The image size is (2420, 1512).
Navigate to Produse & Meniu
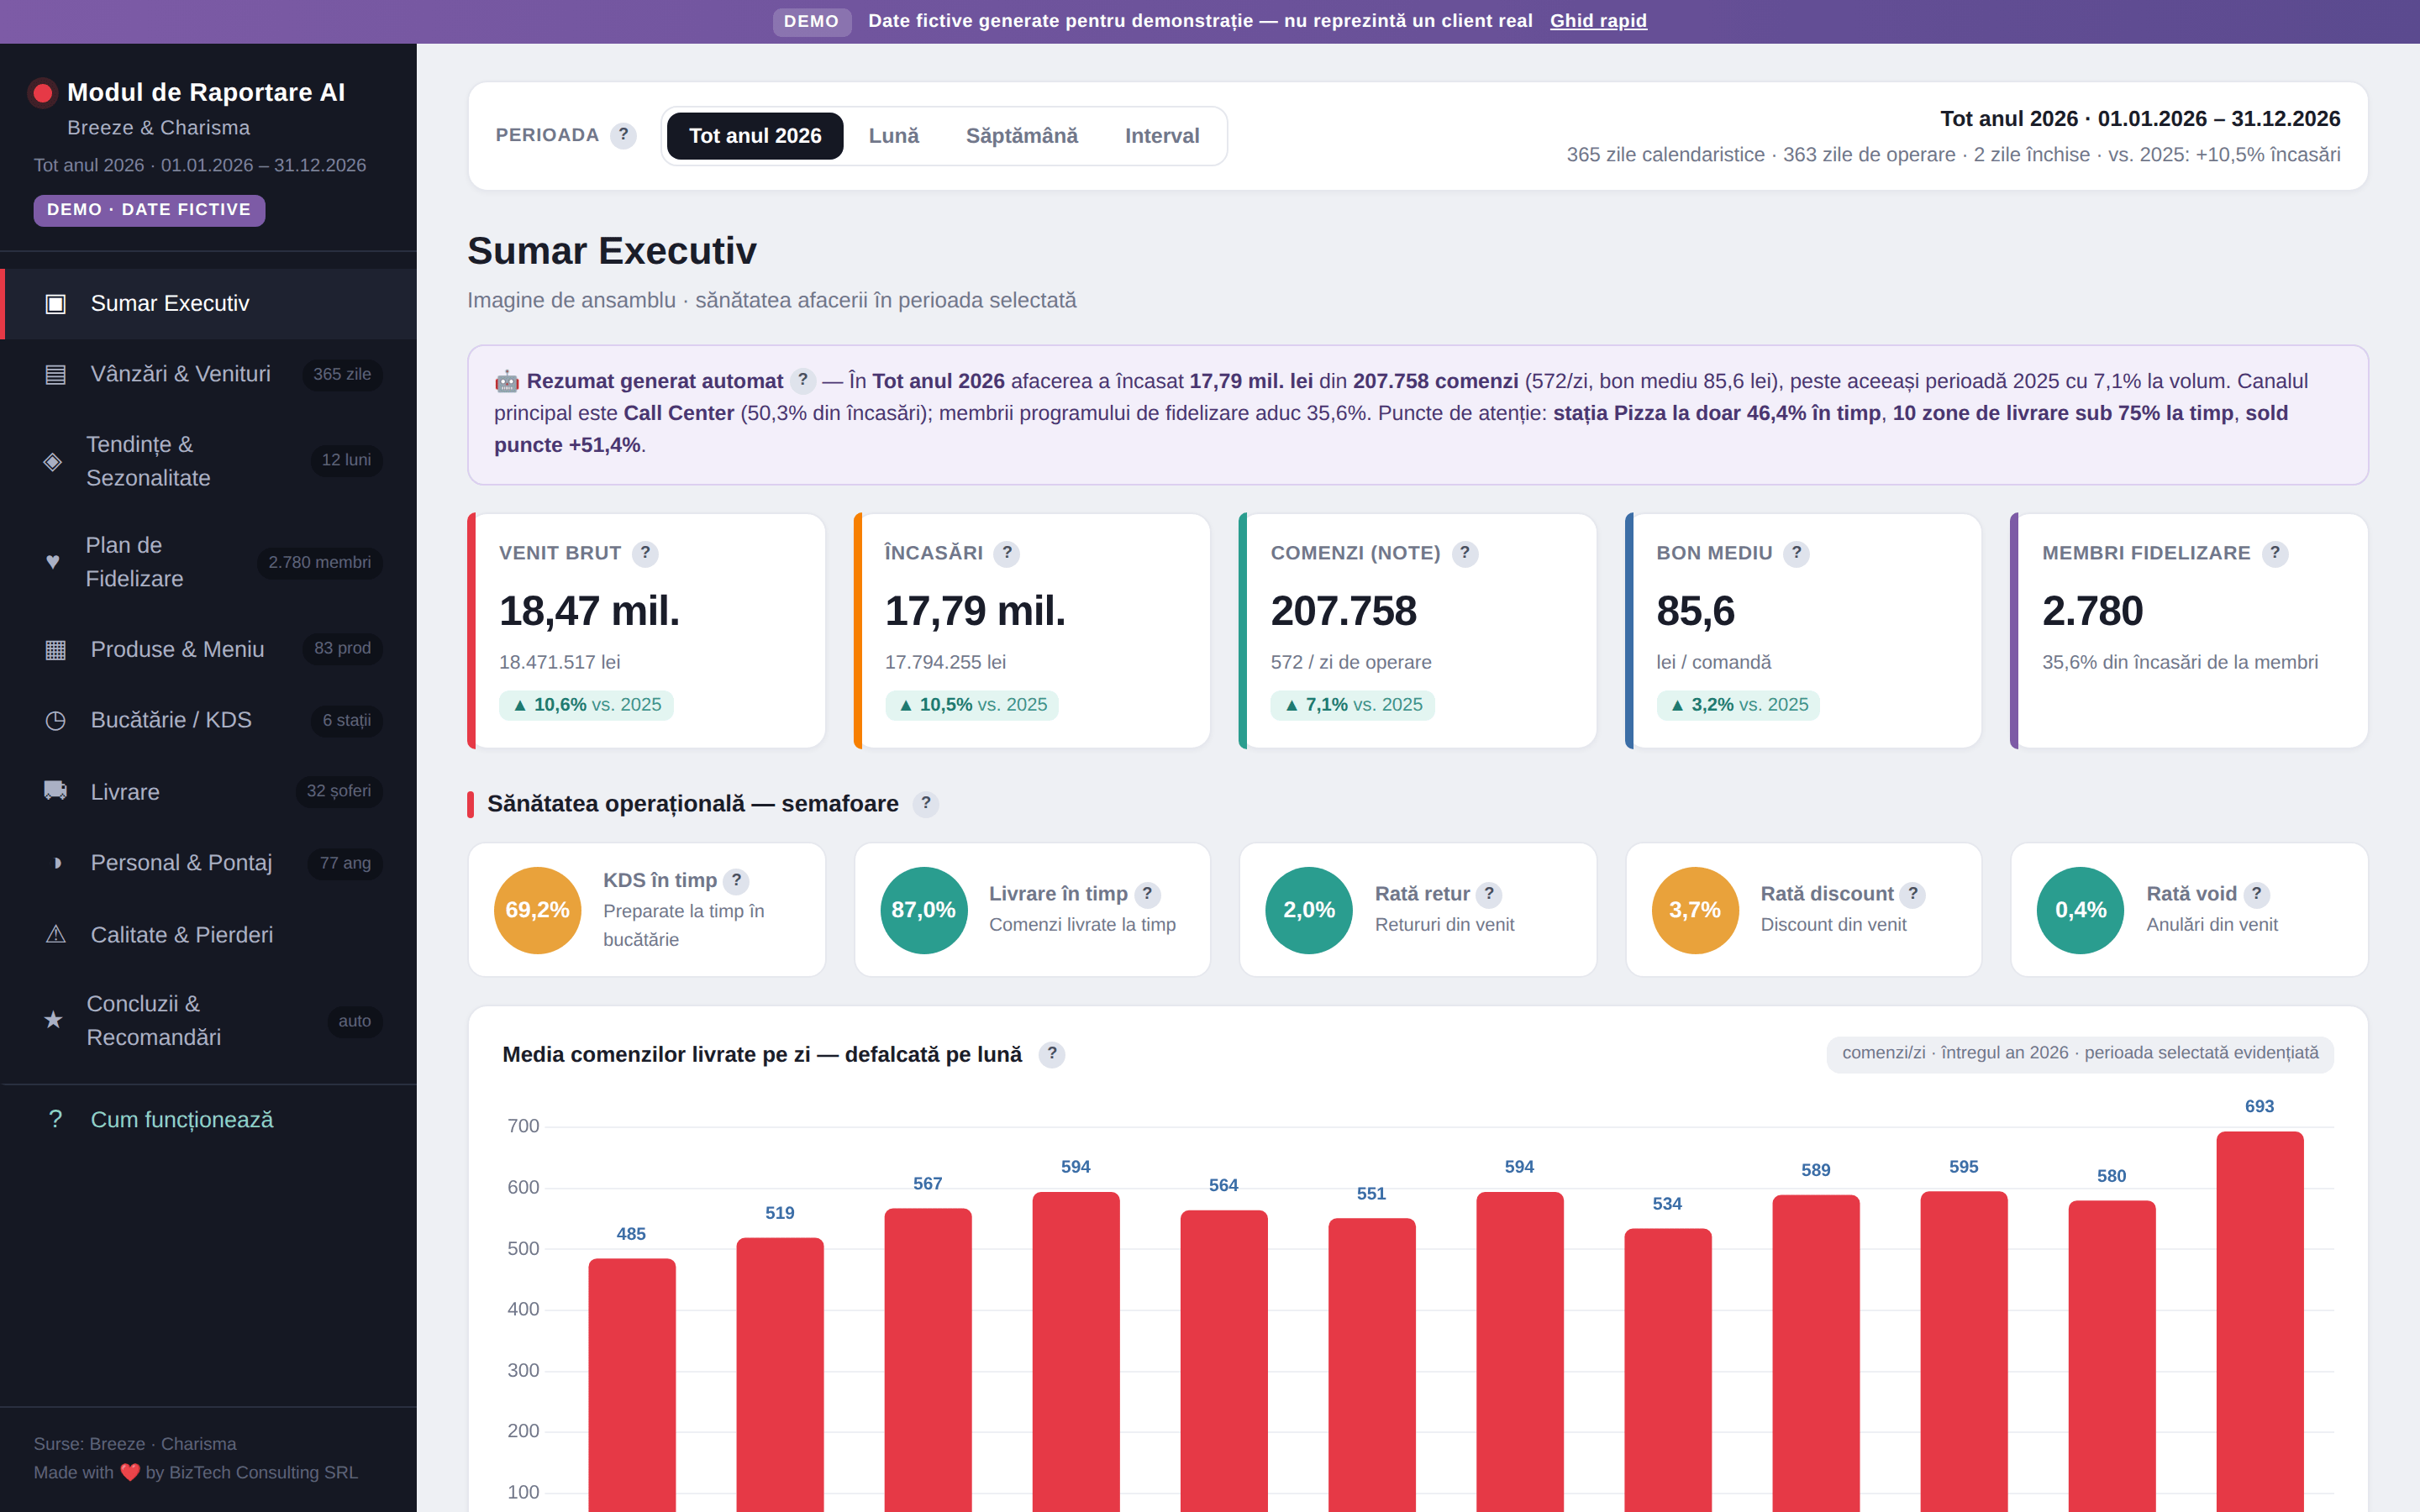pos(210,650)
